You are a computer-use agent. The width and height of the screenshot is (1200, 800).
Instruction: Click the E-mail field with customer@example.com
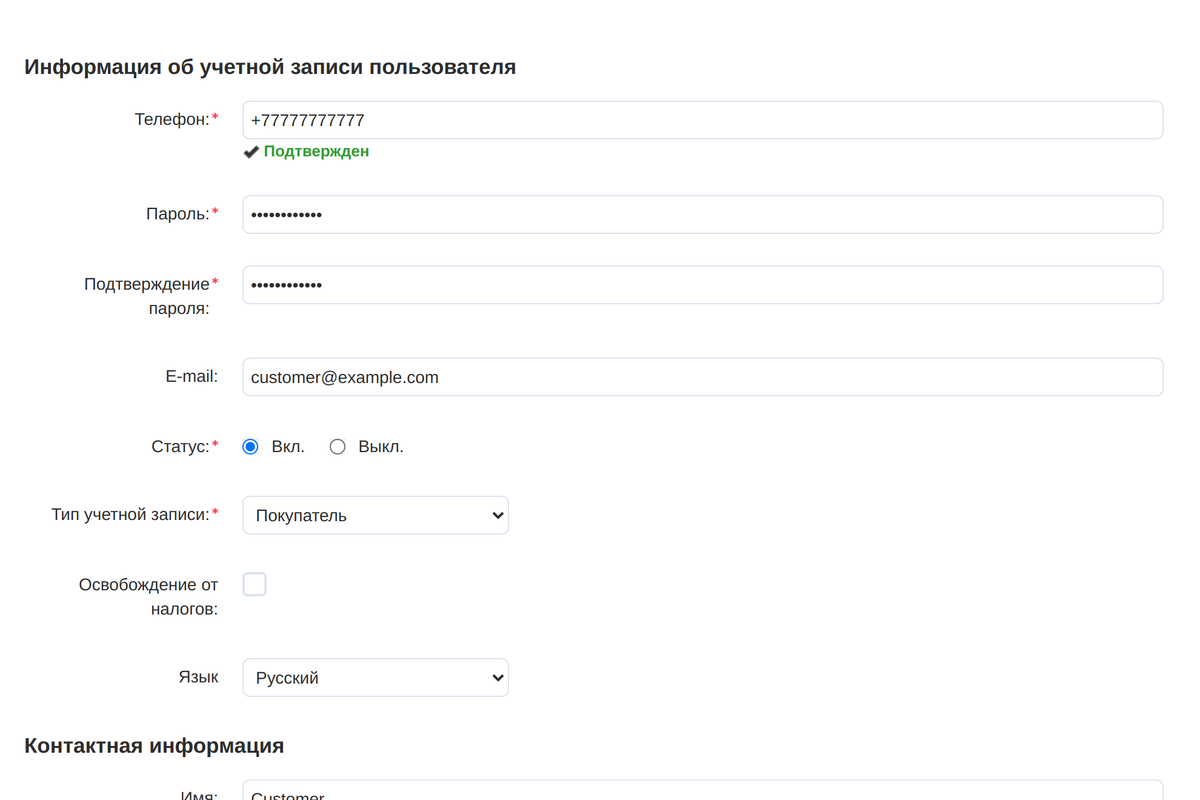702,377
